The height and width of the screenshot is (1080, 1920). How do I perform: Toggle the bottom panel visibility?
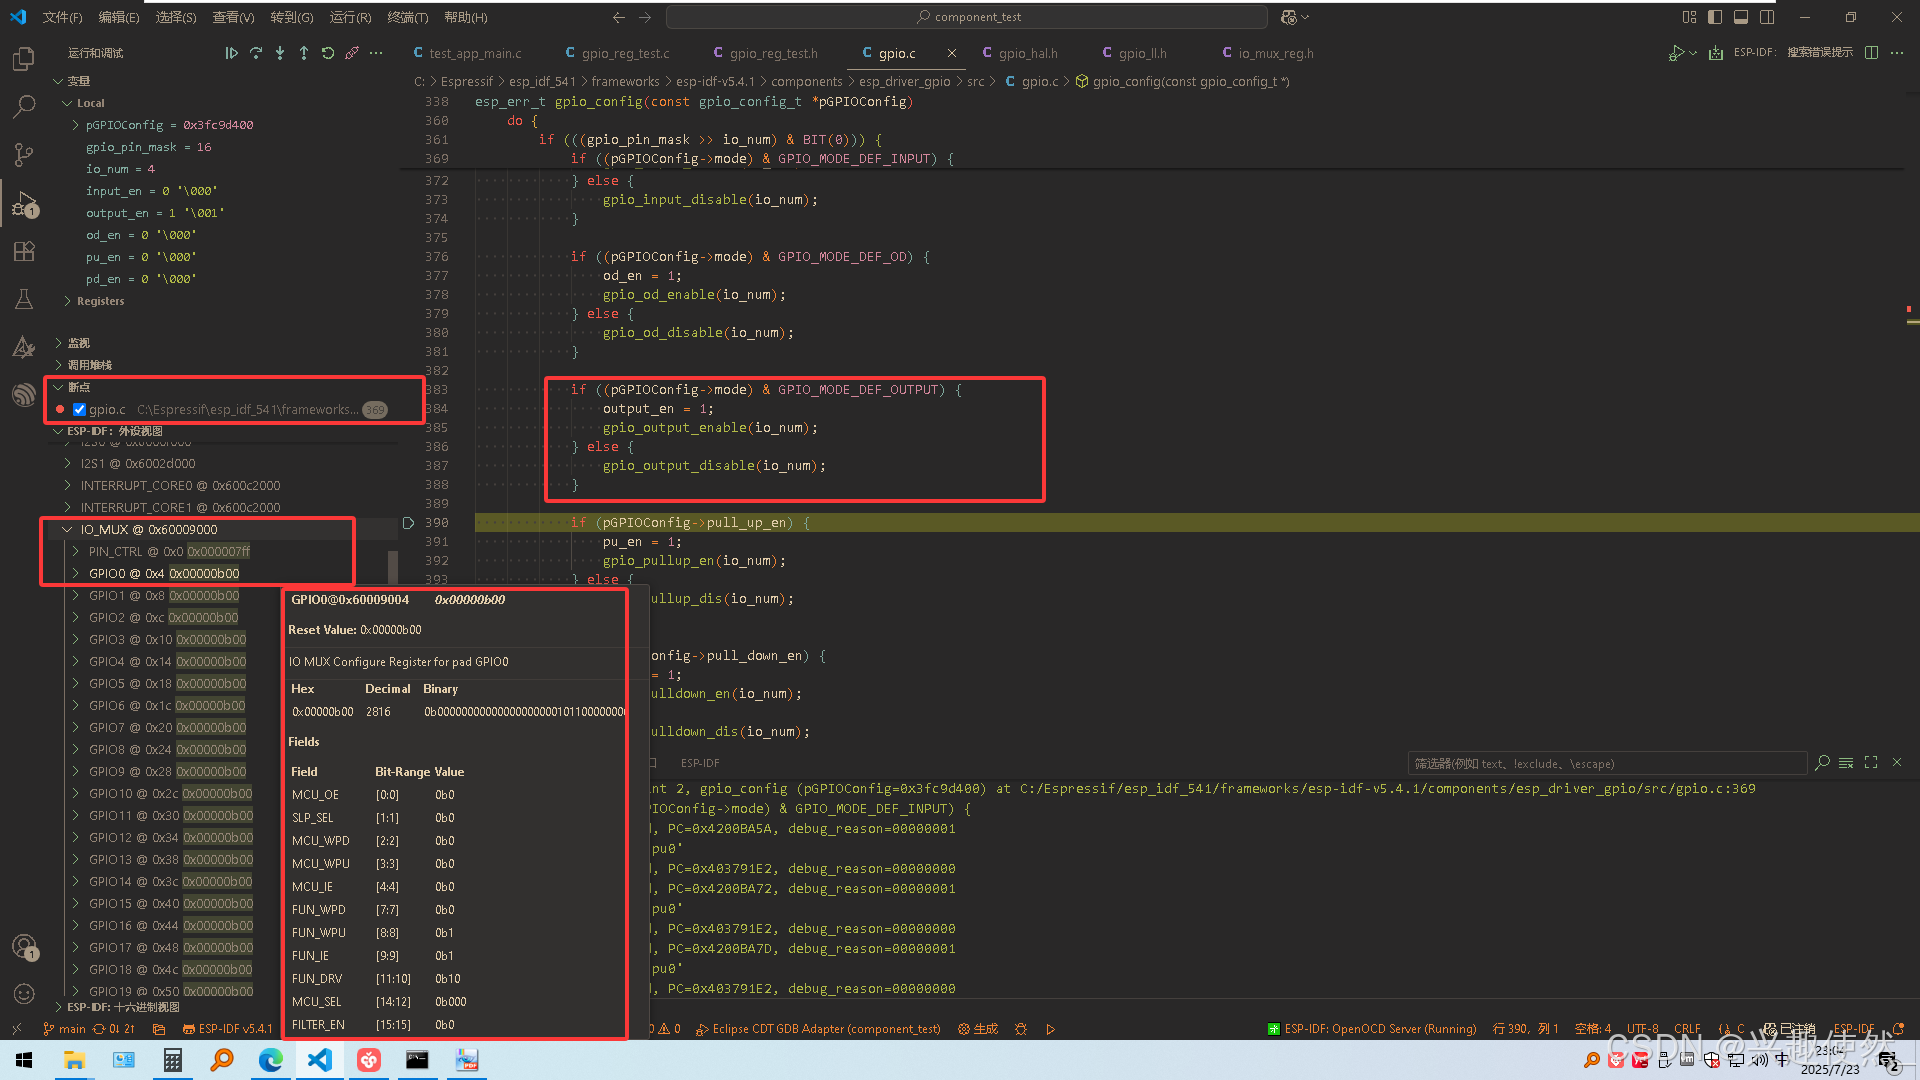[1741, 17]
